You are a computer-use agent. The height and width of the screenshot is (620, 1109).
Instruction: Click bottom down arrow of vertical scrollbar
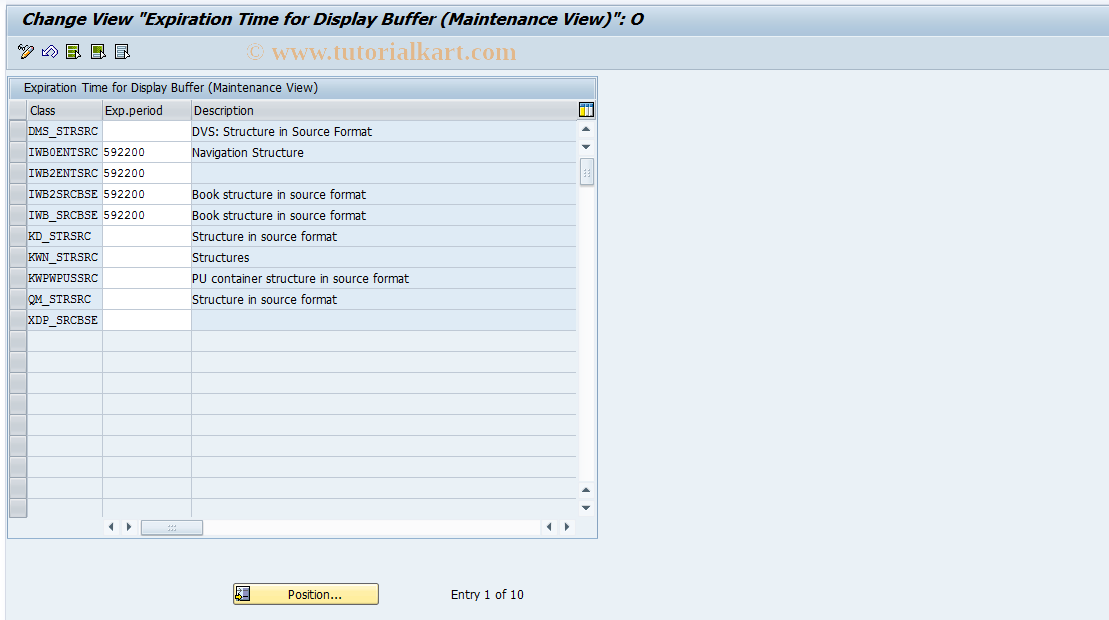click(x=586, y=508)
